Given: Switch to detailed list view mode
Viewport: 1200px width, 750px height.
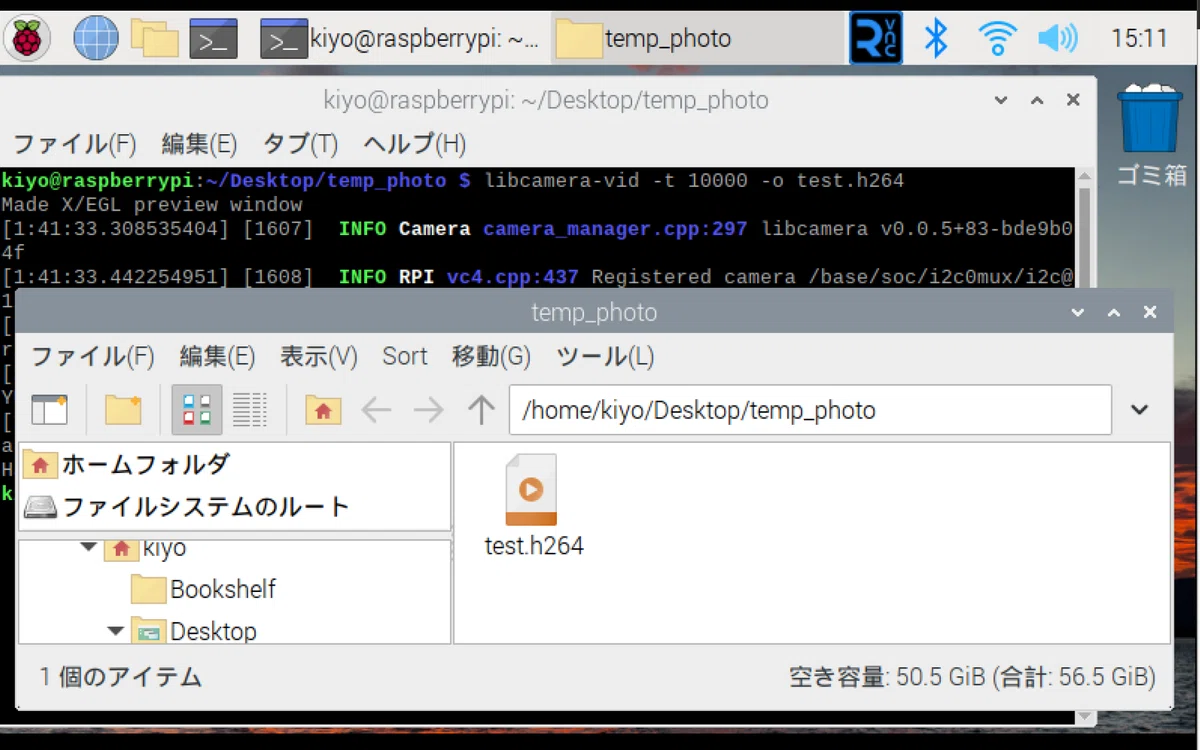Looking at the screenshot, I should point(250,409).
